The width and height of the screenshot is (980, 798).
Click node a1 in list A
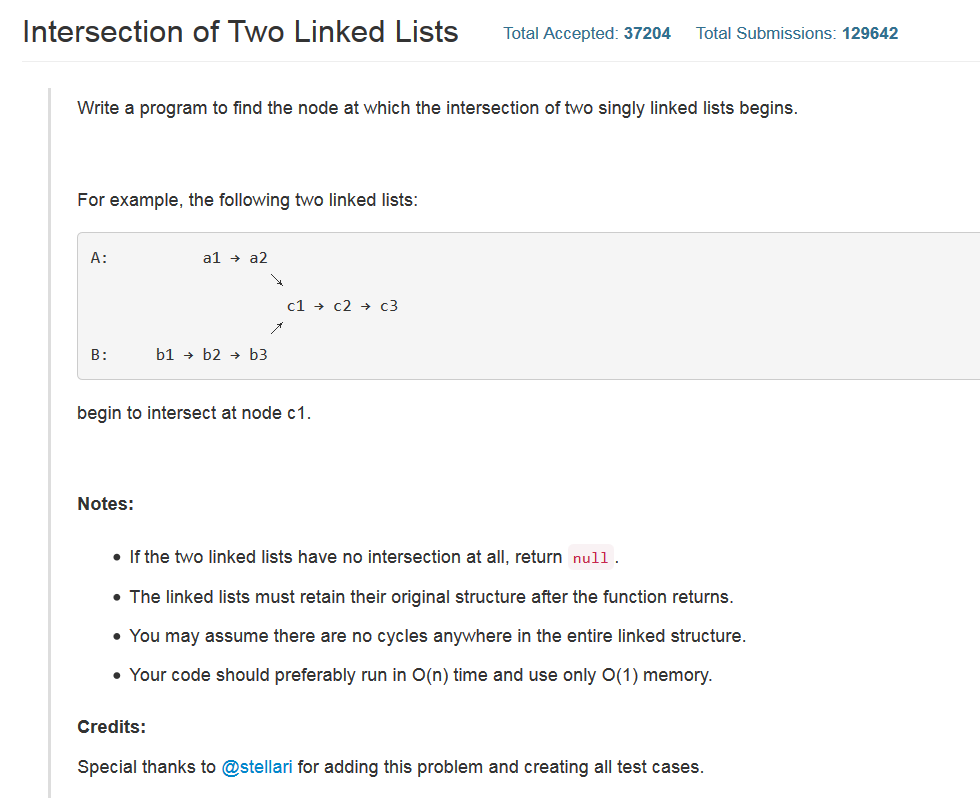(x=212, y=258)
